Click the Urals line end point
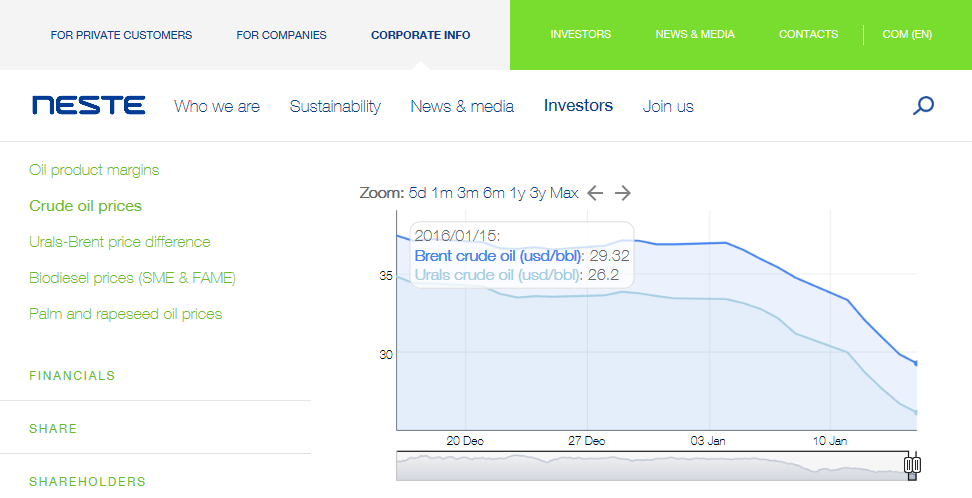The width and height of the screenshot is (972, 498). 916,412
